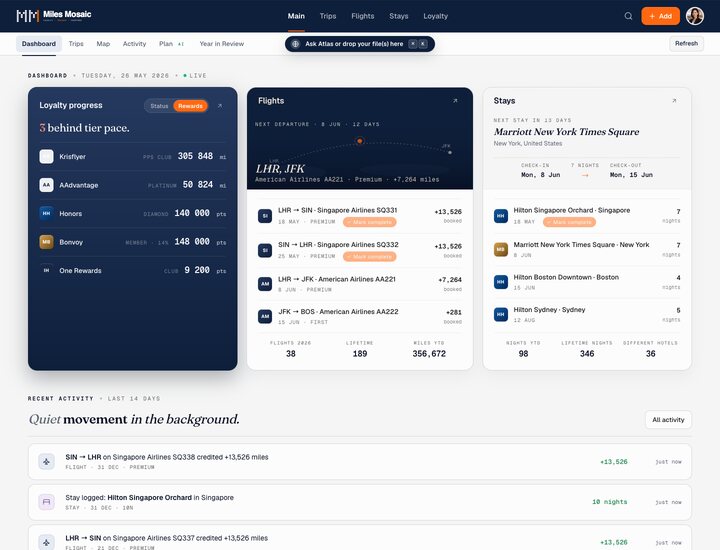The height and width of the screenshot is (550, 720).
Task: Click the Bonvoy MB icon in loyalty list
Action: pos(46,242)
